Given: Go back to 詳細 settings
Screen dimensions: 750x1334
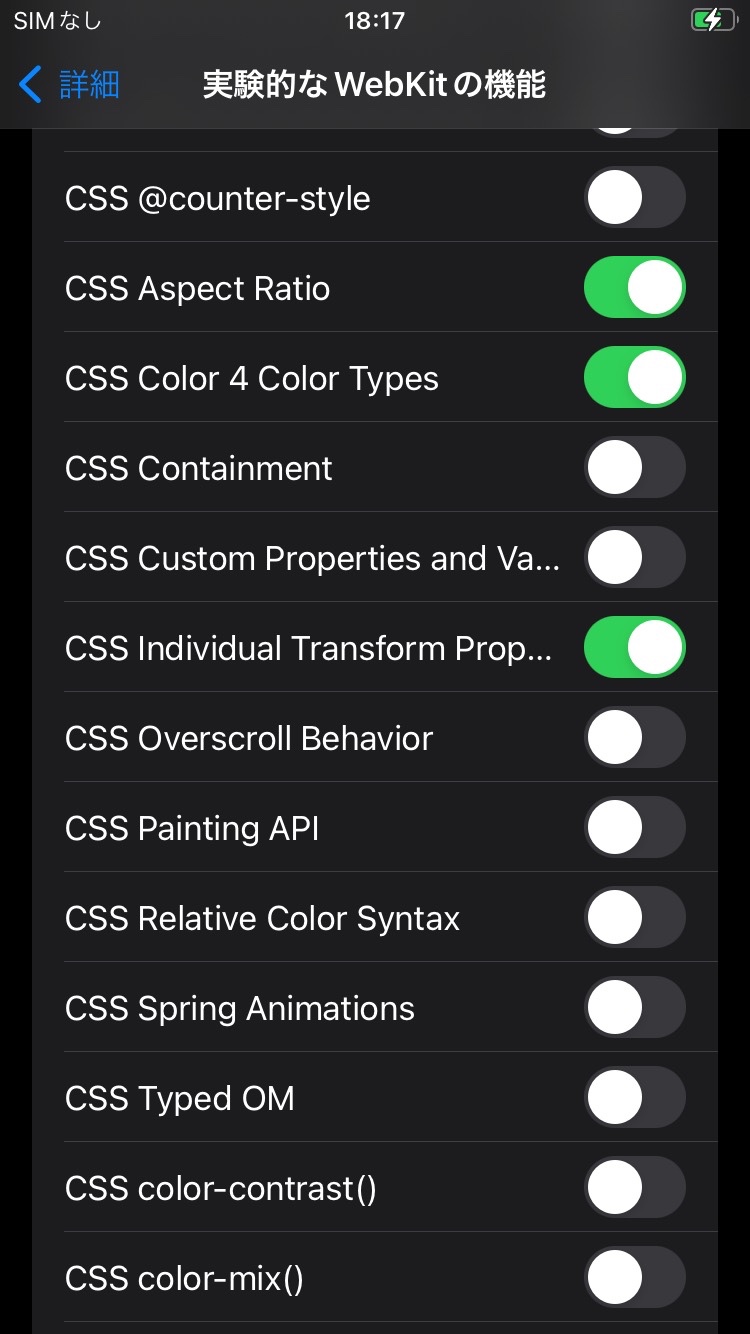Looking at the screenshot, I should tap(88, 85).
